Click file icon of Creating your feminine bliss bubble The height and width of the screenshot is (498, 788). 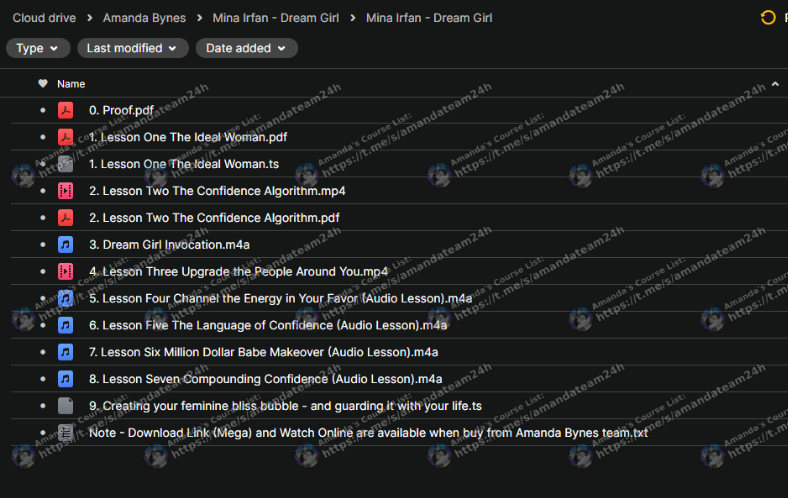[65, 406]
